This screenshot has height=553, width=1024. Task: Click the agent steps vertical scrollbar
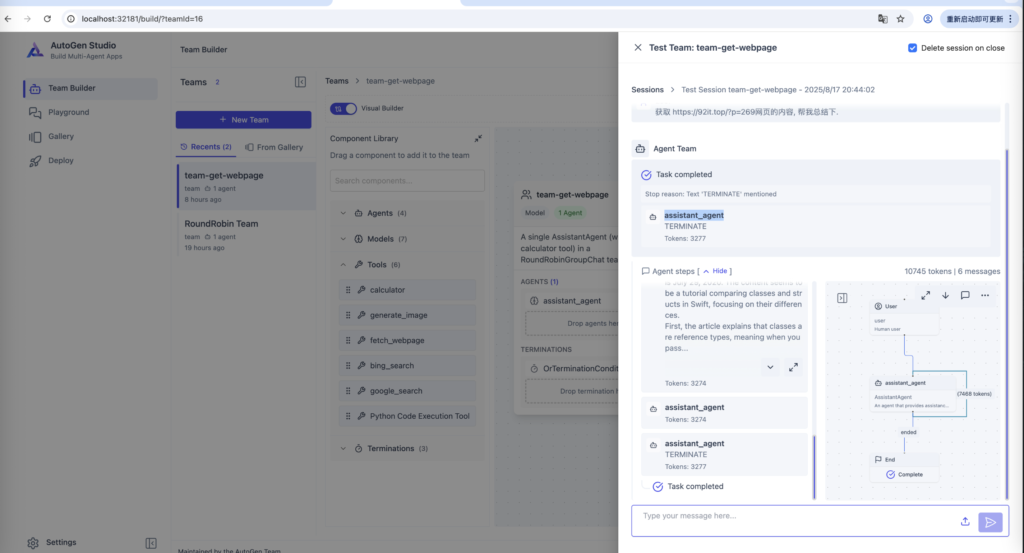coord(814,467)
